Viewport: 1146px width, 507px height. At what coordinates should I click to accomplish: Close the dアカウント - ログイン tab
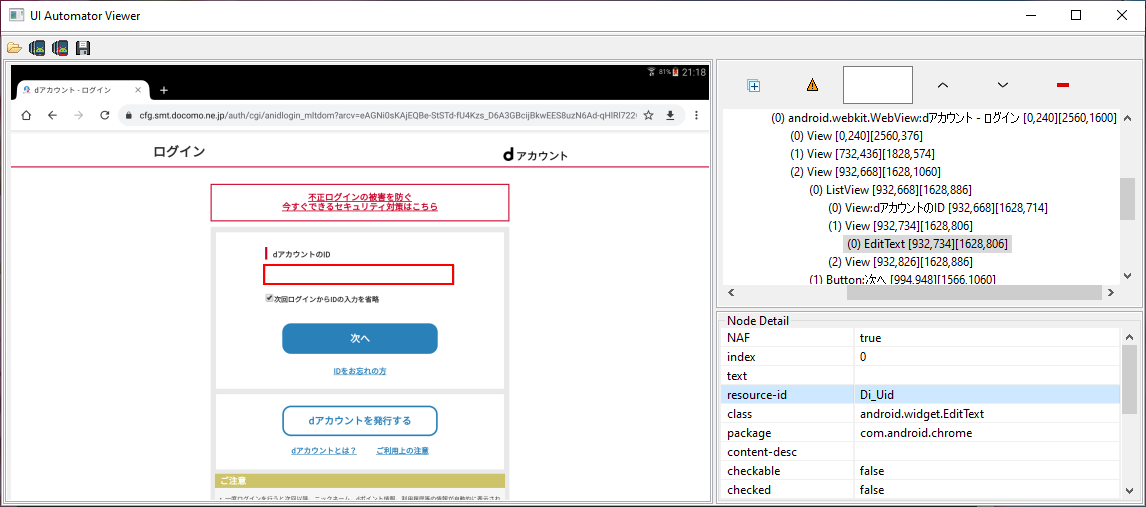(138, 90)
